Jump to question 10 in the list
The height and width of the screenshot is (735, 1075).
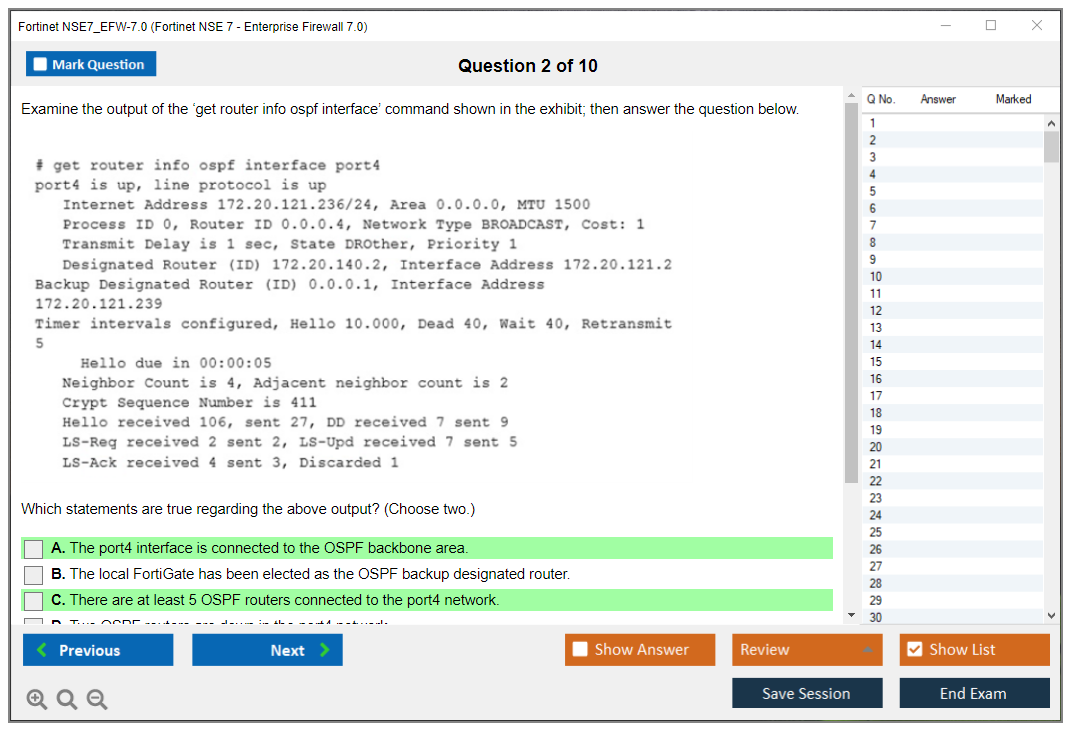click(x=876, y=277)
